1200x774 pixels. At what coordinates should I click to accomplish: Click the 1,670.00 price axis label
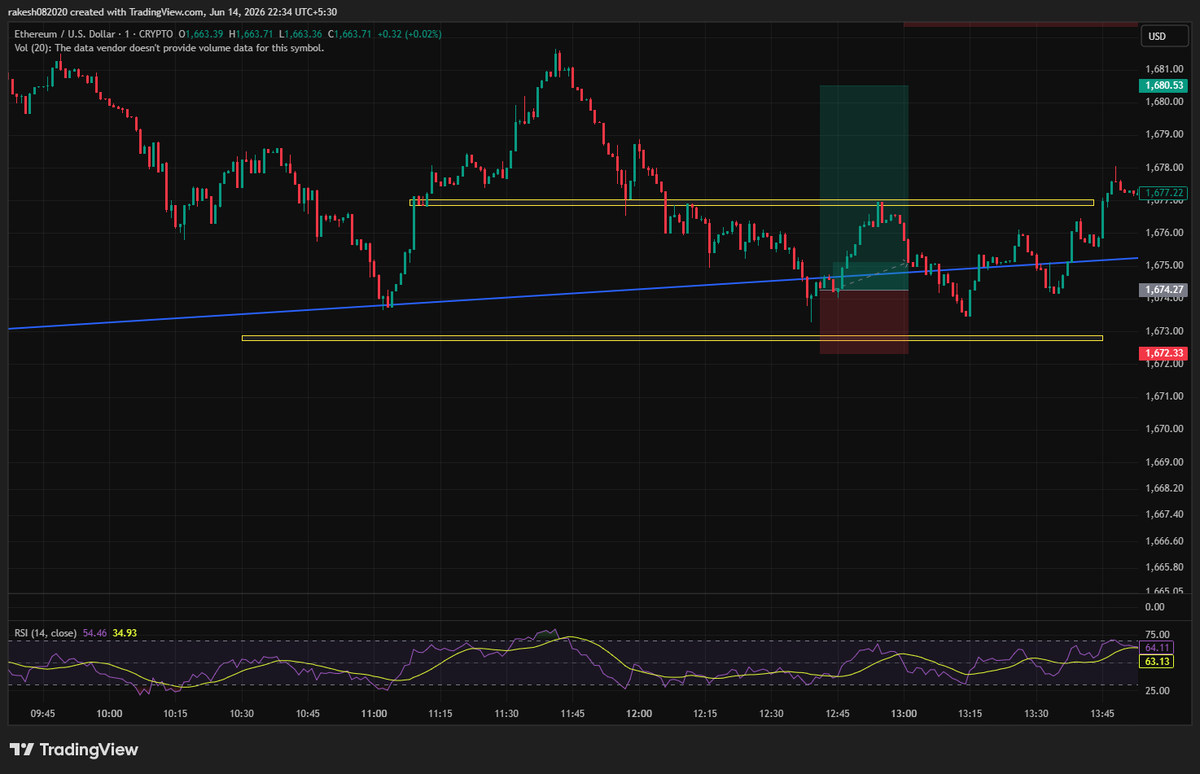click(1164, 430)
